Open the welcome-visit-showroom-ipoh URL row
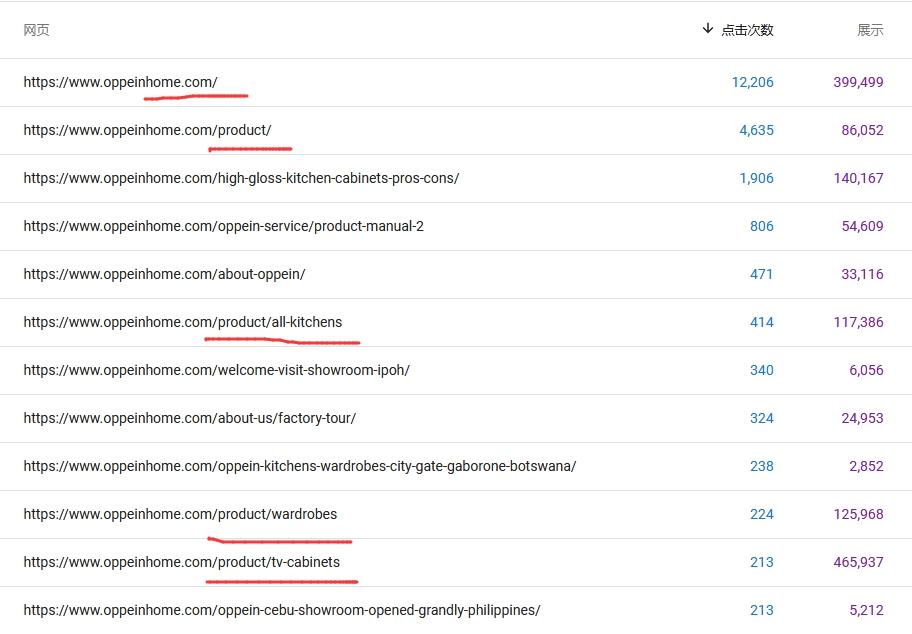The height and width of the screenshot is (634, 912). 216,370
